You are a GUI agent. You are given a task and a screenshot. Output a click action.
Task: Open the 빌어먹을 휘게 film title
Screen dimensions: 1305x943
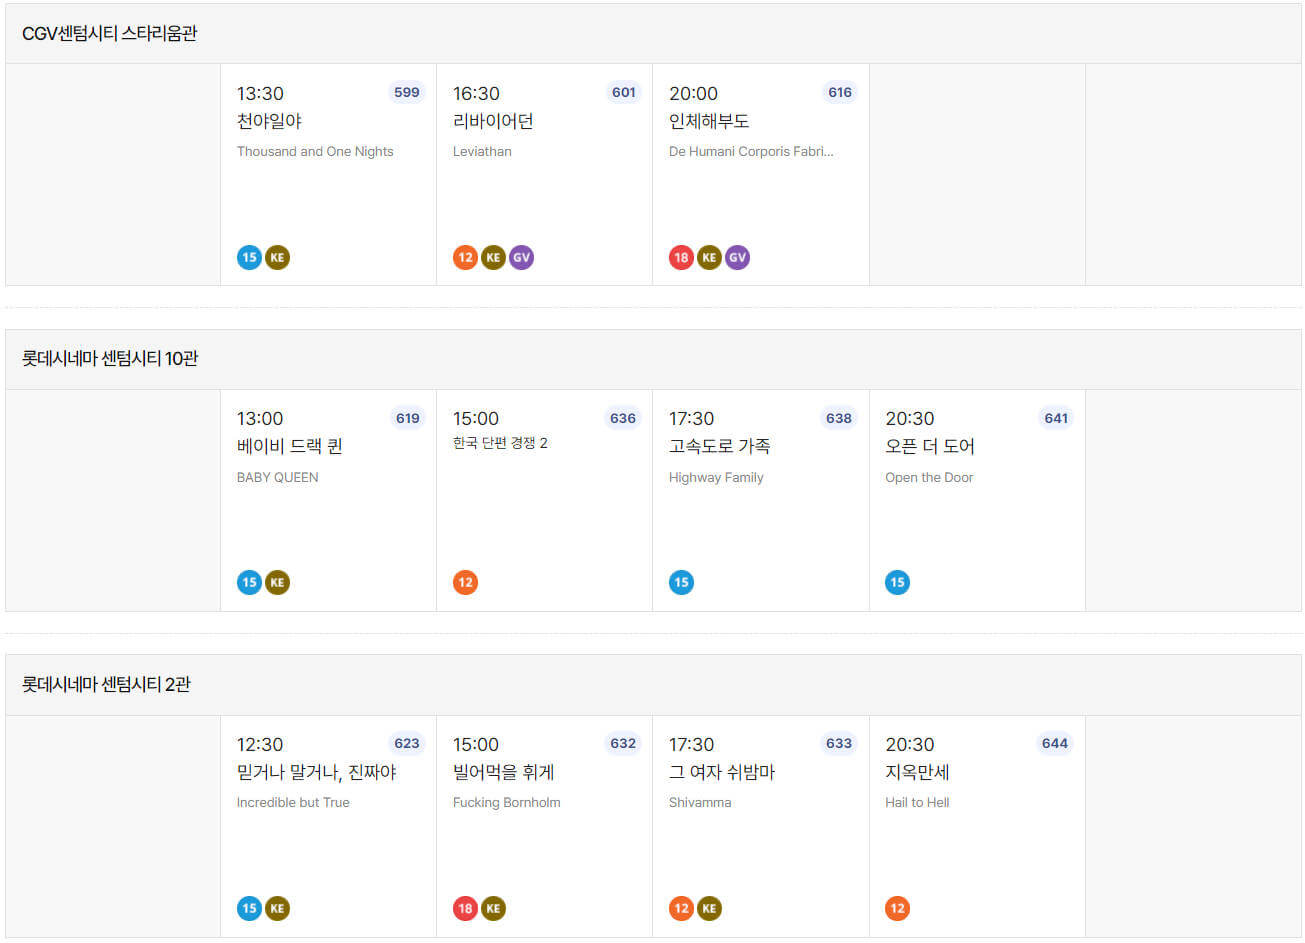(x=503, y=772)
